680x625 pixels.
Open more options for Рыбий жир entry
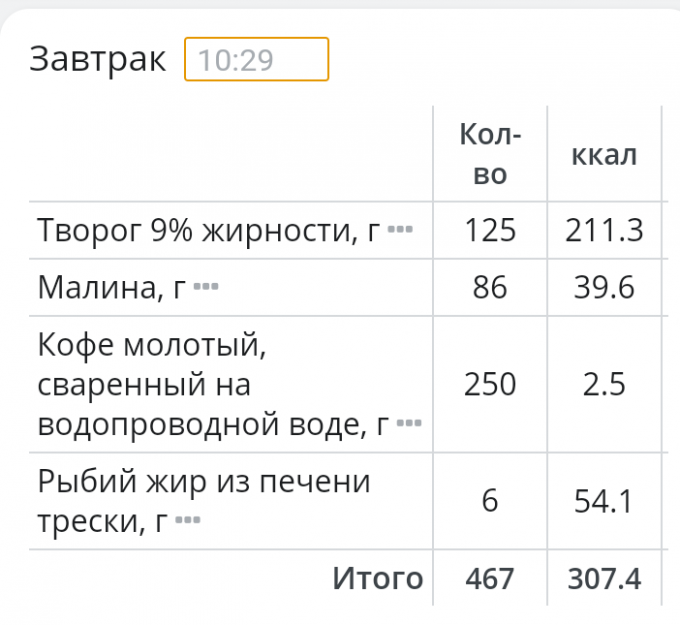click(188, 520)
